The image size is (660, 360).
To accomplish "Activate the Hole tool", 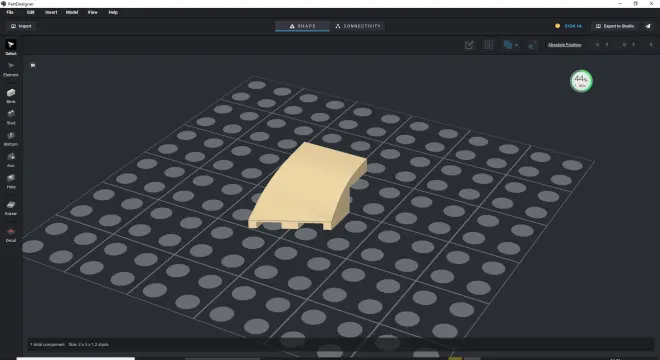I will pos(11,181).
